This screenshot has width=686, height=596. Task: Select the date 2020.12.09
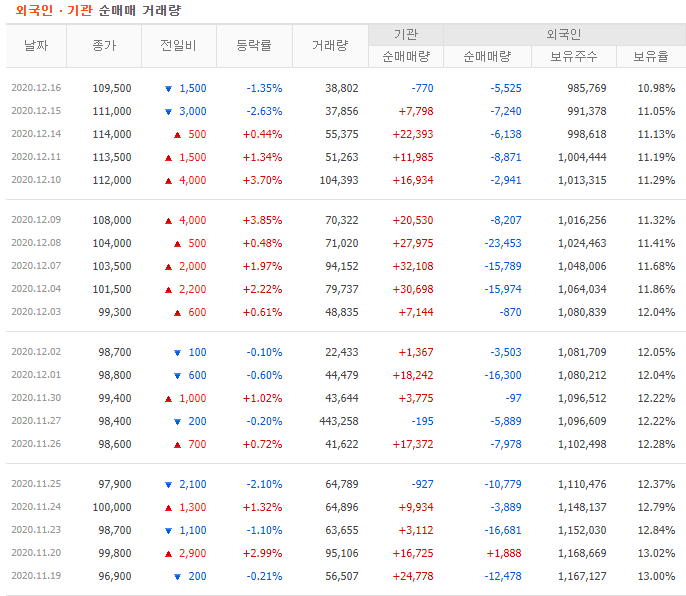(x=36, y=220)
